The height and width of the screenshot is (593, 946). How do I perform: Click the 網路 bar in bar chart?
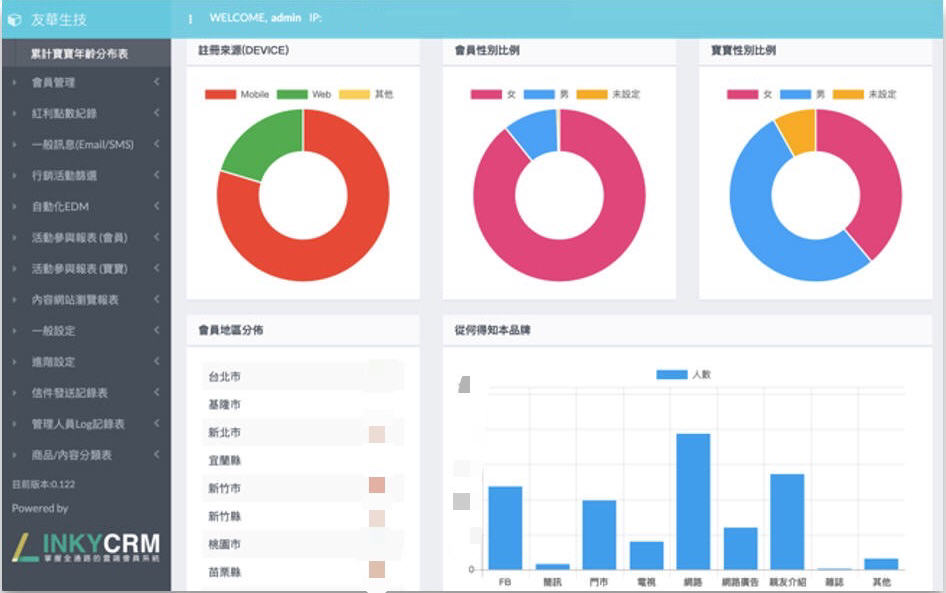[693, 500]
